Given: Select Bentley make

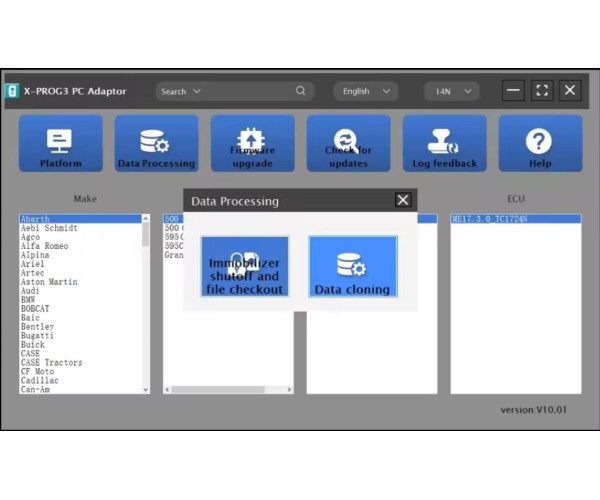Looking at the screenshot, I should [80, 327].
